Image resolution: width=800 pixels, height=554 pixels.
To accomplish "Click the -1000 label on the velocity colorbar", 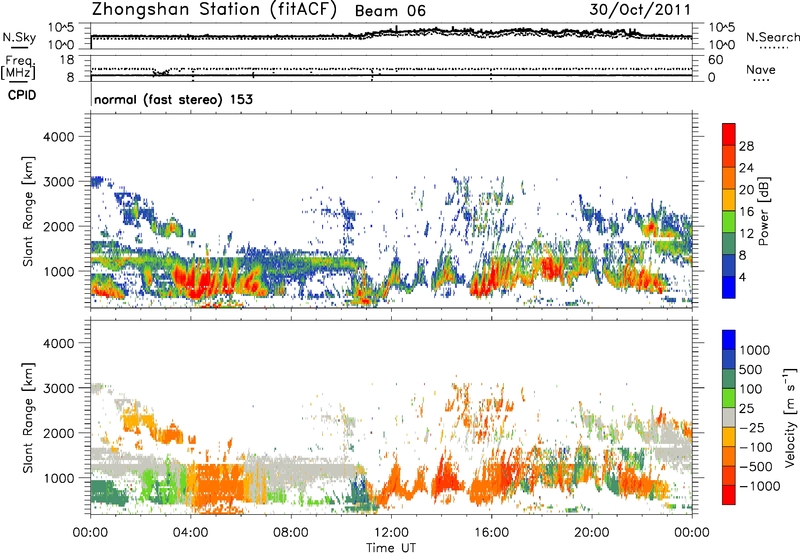I will click(760, 486).
